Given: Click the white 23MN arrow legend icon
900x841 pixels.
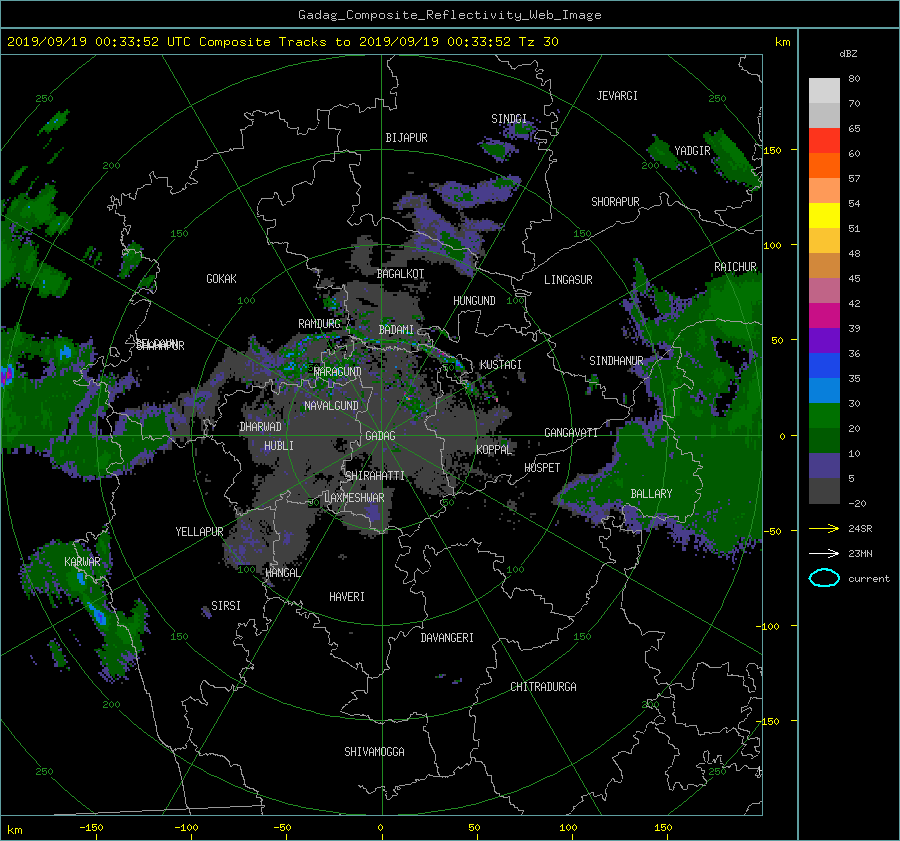Looking at the screenshot, I should [824, 553].
